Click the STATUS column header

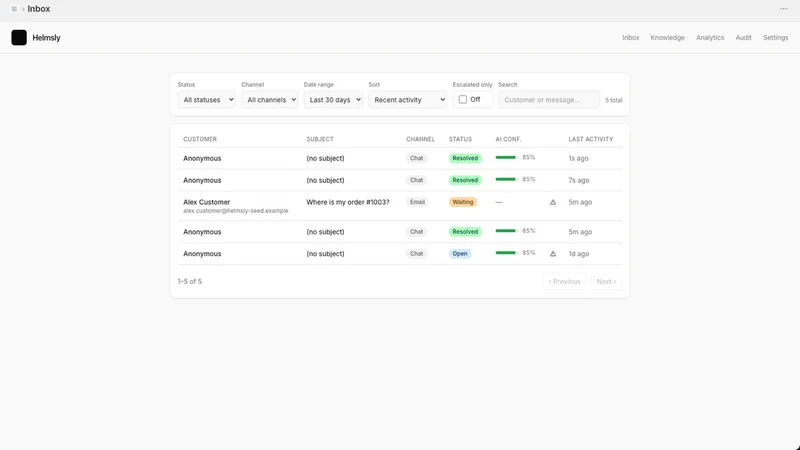460,139
